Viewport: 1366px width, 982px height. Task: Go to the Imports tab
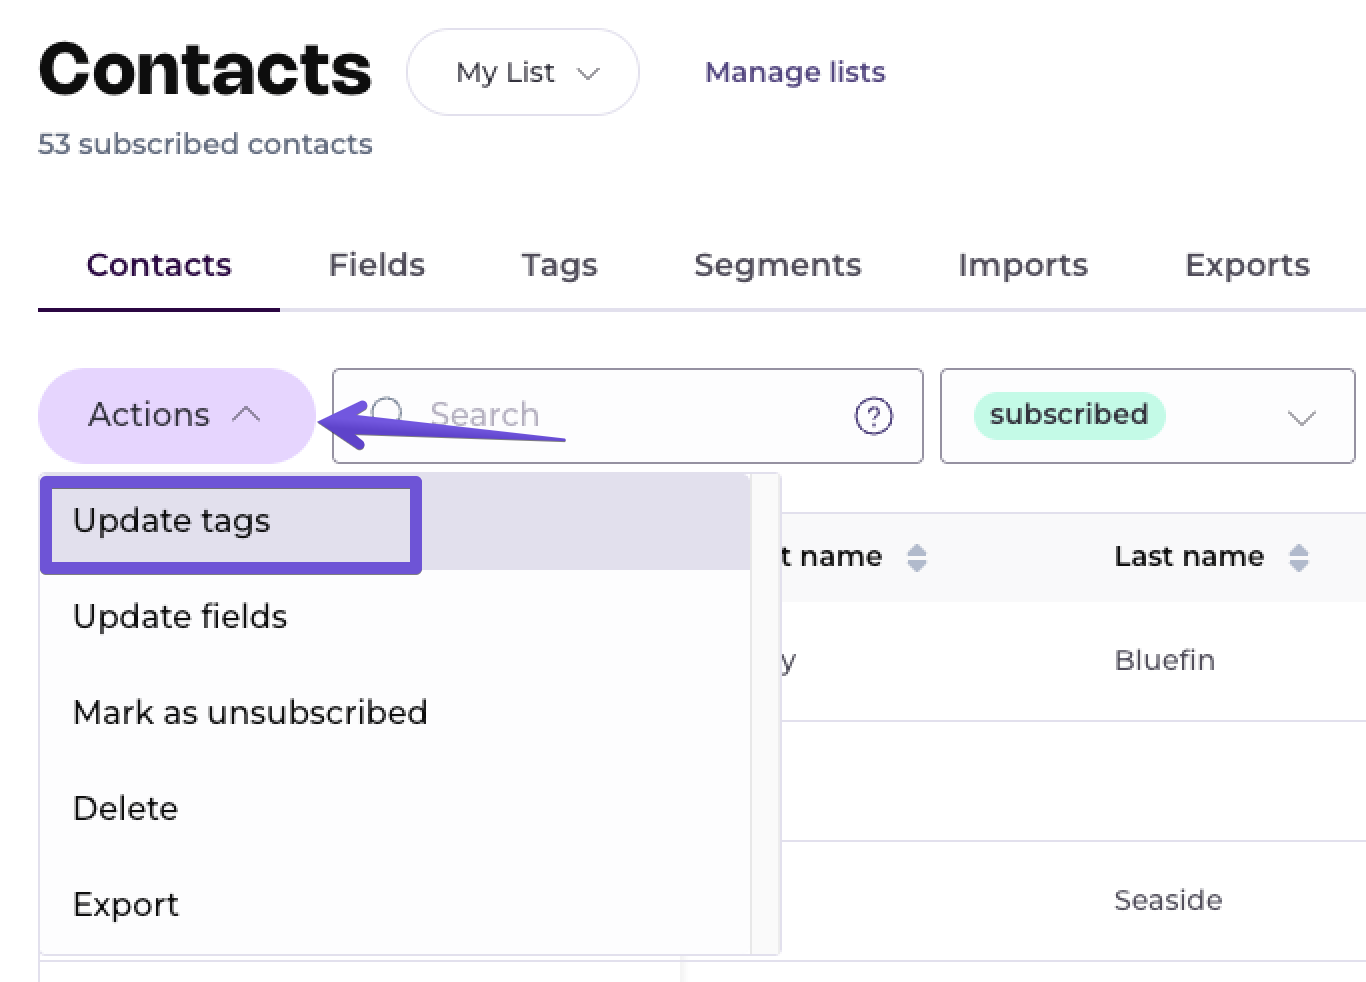(x=1022, y=265)
